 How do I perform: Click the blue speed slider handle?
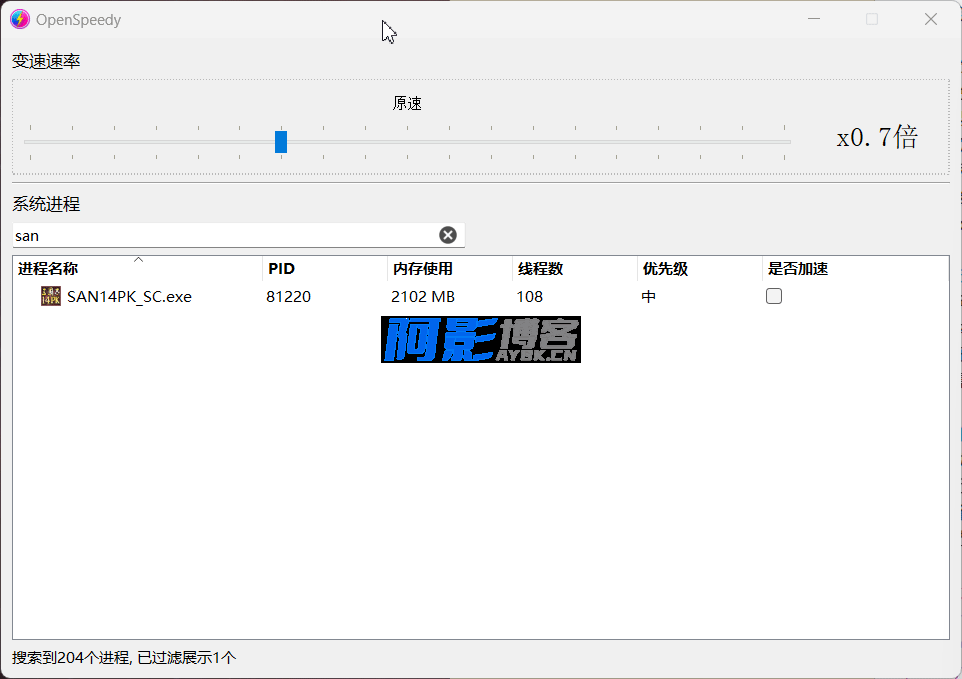(x=281, y=142)
